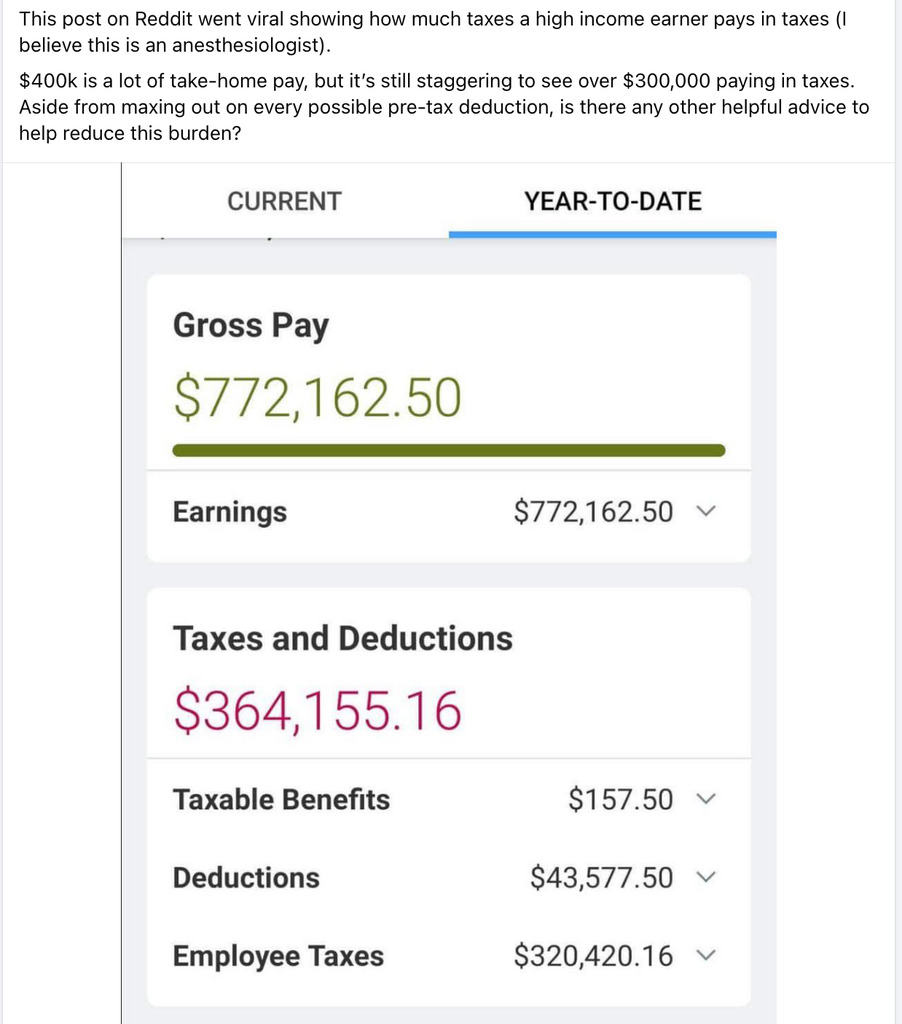Expand the Taxable Benefits chevron
Image resolution: width=902 pixels, height=1024 pixels.
tap(706, 799)
